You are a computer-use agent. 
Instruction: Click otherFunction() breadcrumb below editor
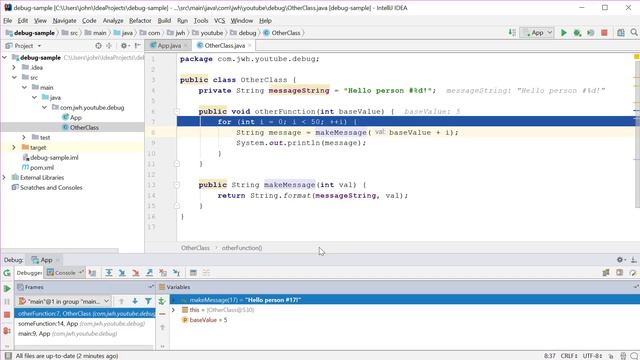(x=242, y=248)
